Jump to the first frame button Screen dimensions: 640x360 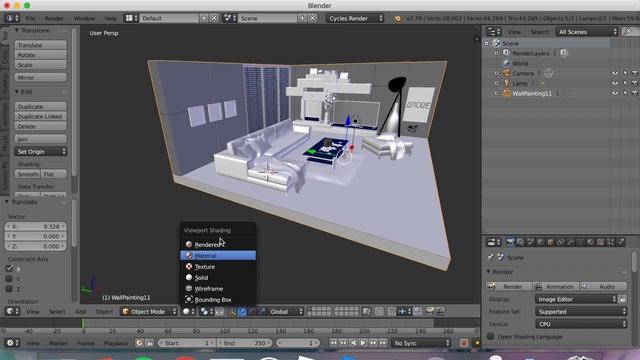(x=333, y=343)
